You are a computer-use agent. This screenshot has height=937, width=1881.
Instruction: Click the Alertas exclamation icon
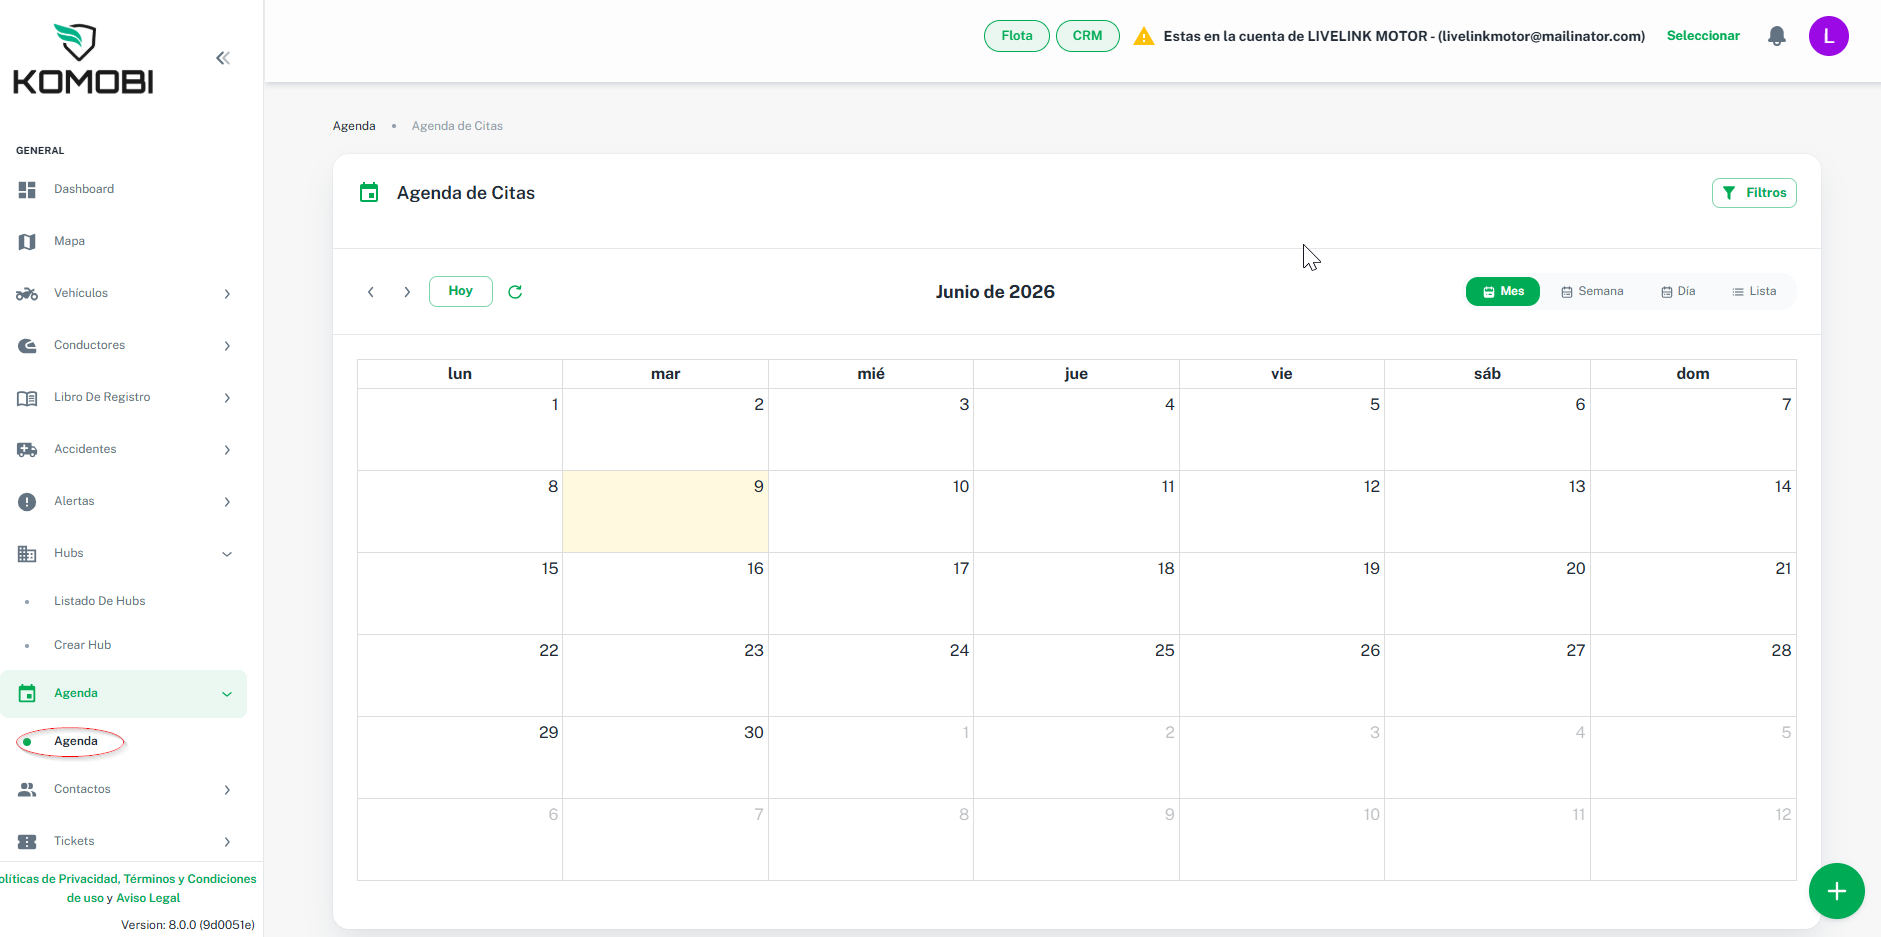coord(27,501)
